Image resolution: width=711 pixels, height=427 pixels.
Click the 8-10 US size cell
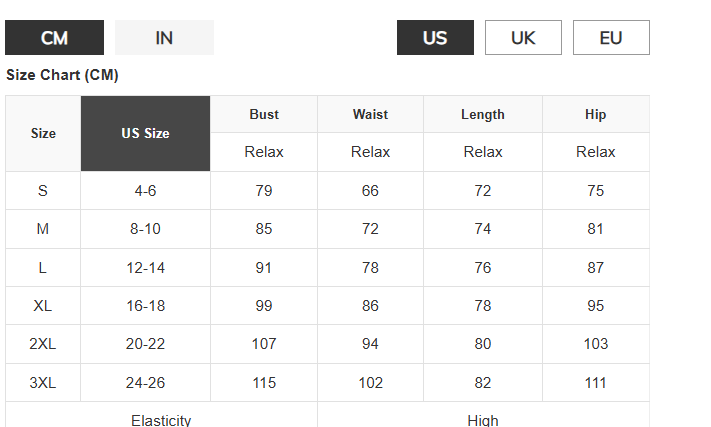[x=145, y=229]
